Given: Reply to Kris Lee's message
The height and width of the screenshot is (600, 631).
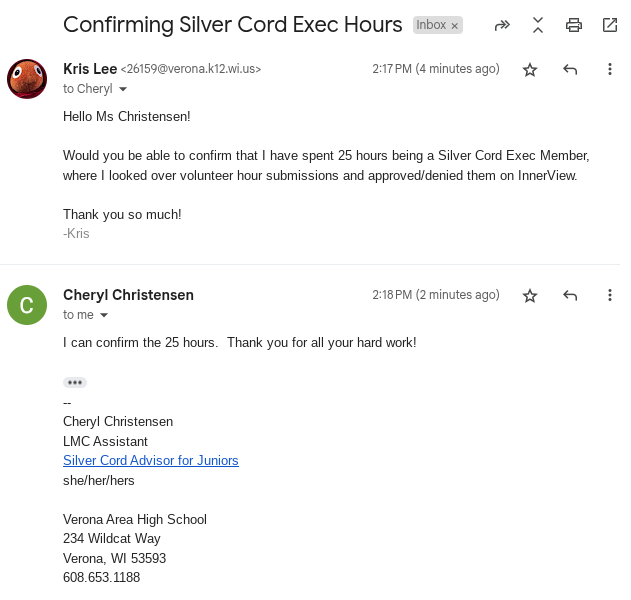Looking at the screenshot, I should 570,69.
